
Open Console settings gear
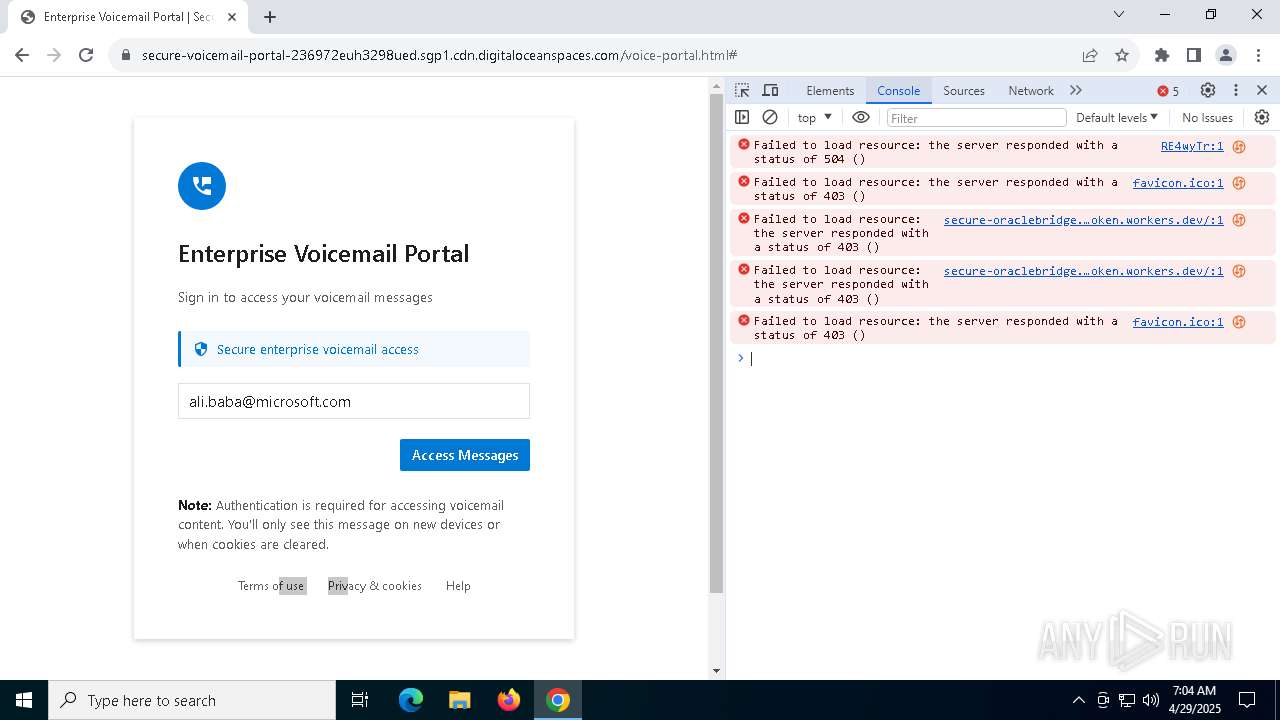click(1262, 117)
